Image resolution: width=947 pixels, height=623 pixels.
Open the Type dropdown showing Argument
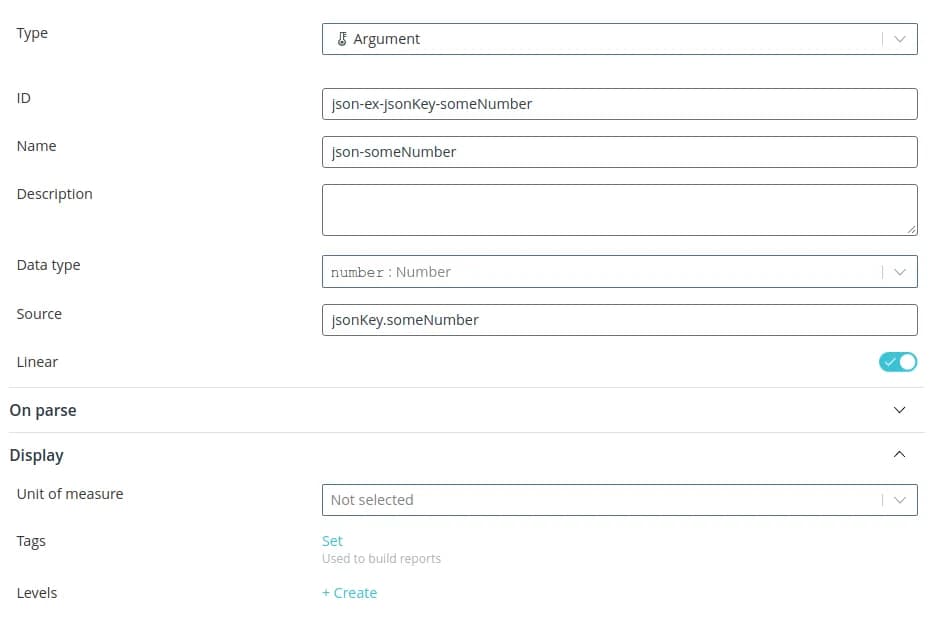(x=600, y=40)
